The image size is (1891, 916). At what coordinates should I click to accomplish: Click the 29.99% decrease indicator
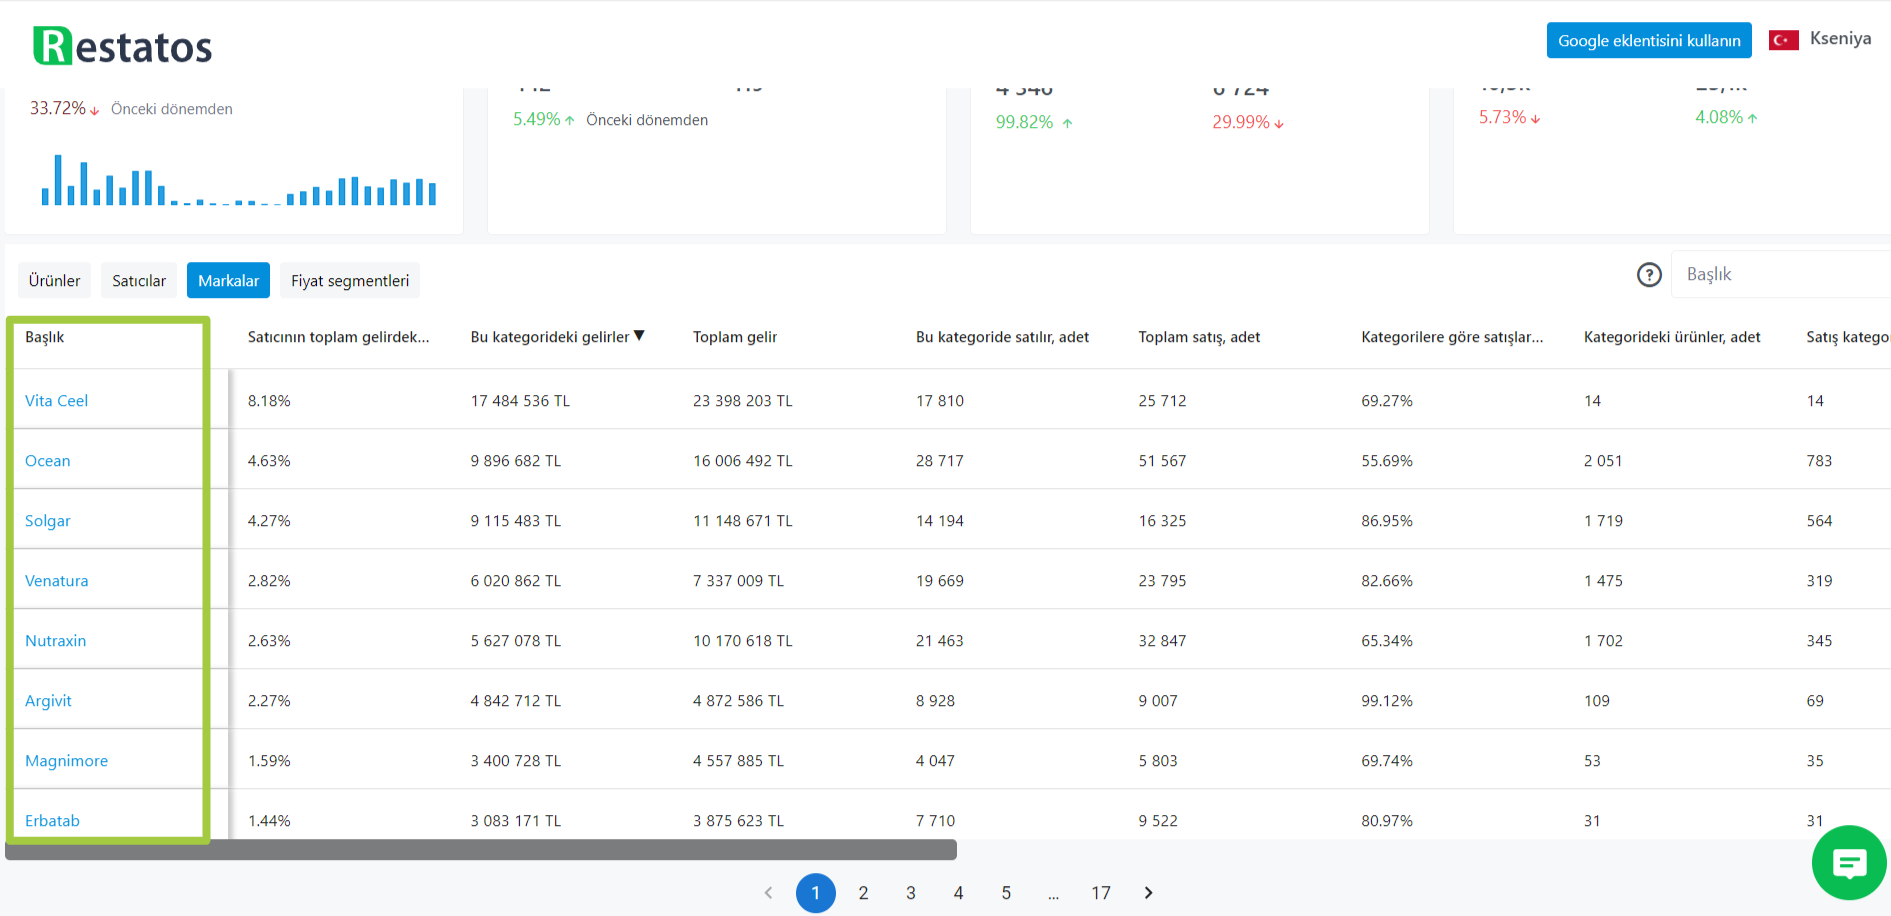pos(1248,122)
